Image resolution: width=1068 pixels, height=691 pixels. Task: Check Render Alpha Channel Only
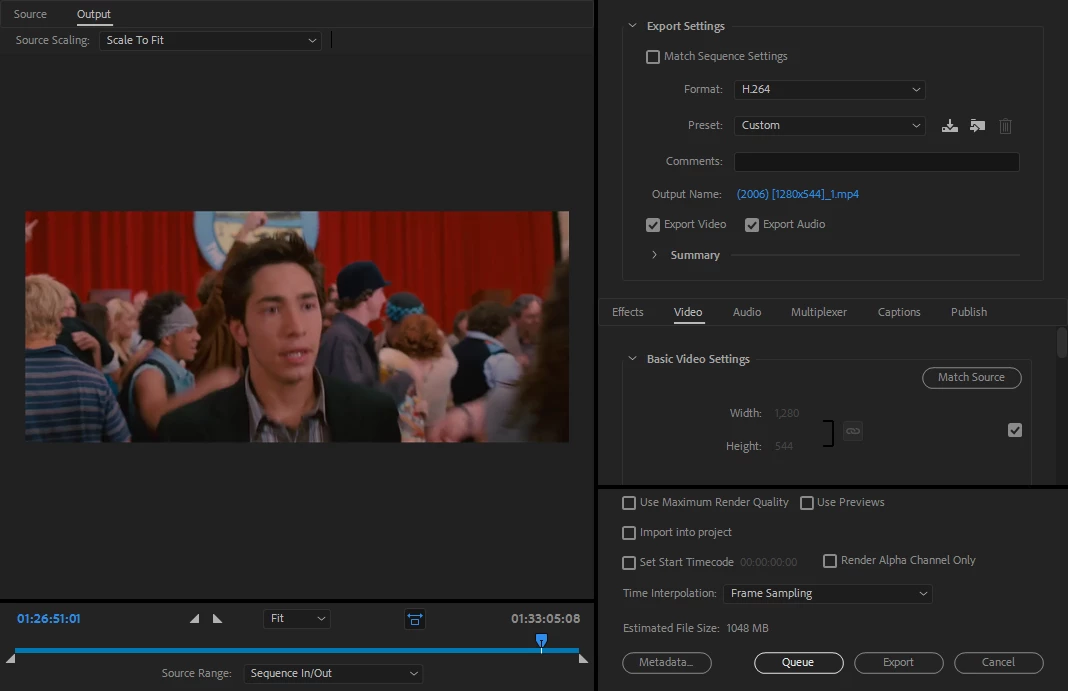click(x=830, y=561)
